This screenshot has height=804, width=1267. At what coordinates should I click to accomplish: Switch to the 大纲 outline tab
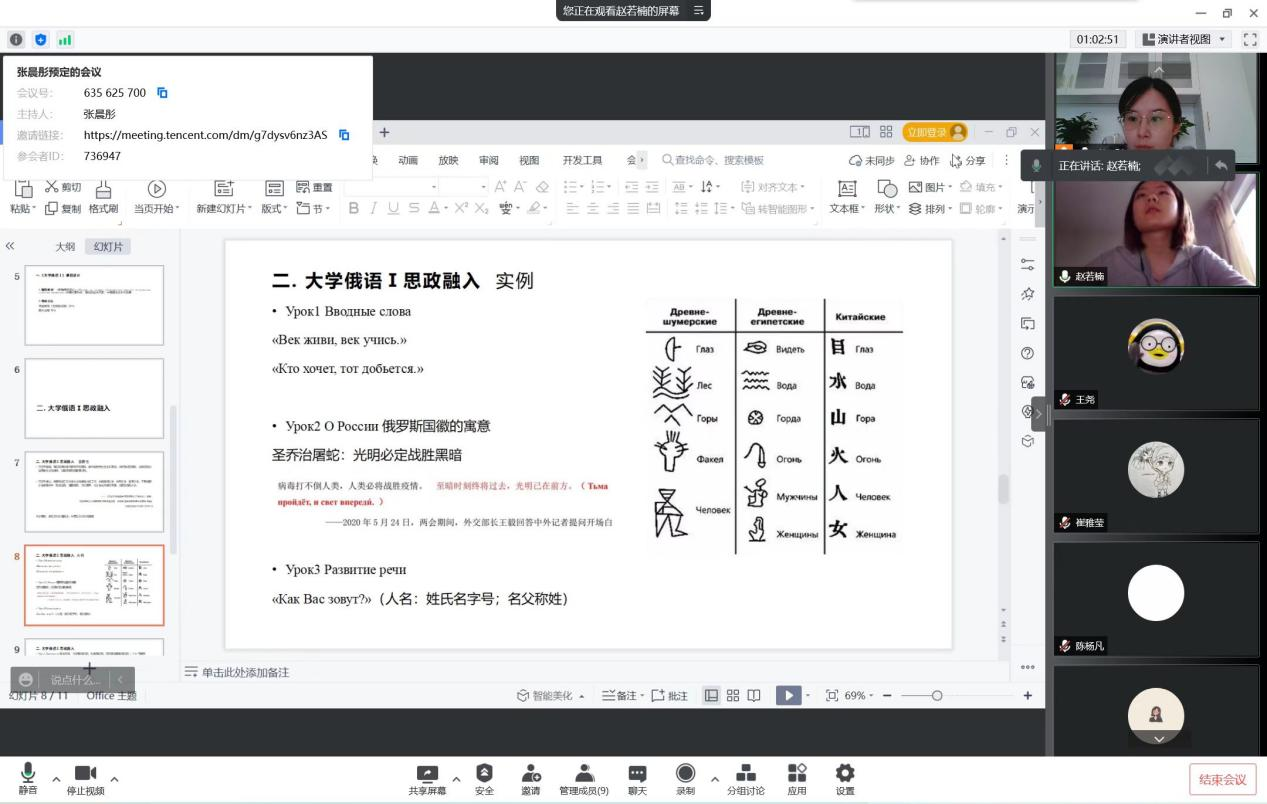click(65, 246)
